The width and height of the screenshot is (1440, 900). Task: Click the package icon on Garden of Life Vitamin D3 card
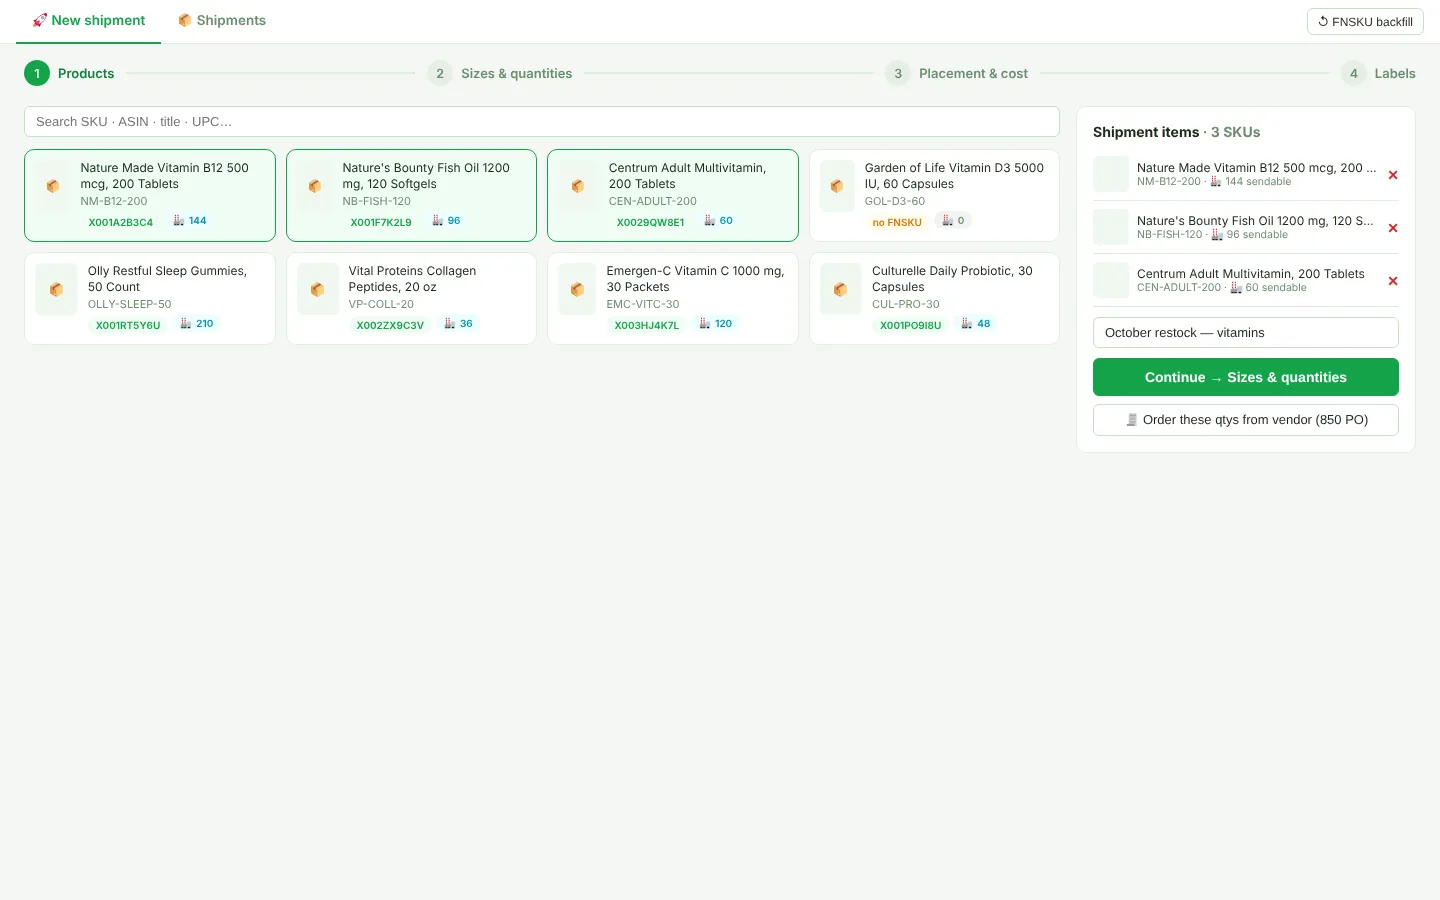click(837, 186)
